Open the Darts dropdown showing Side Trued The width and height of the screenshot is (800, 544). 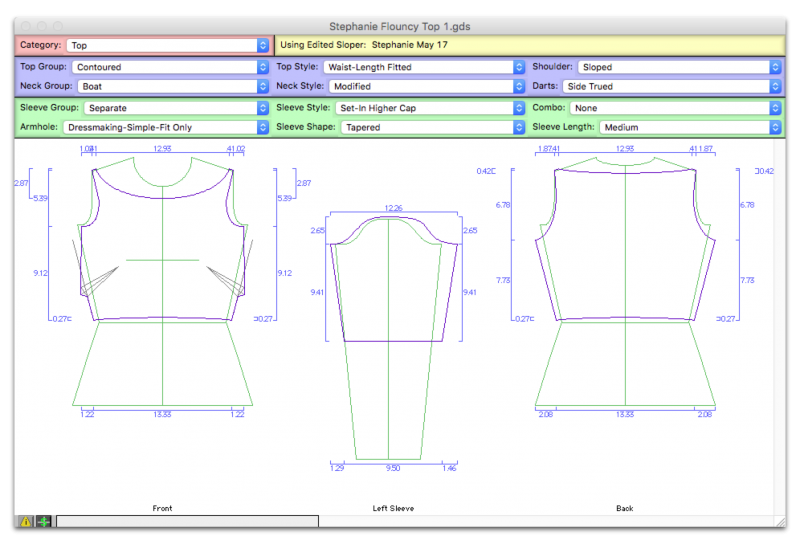[x=671, y=86]
